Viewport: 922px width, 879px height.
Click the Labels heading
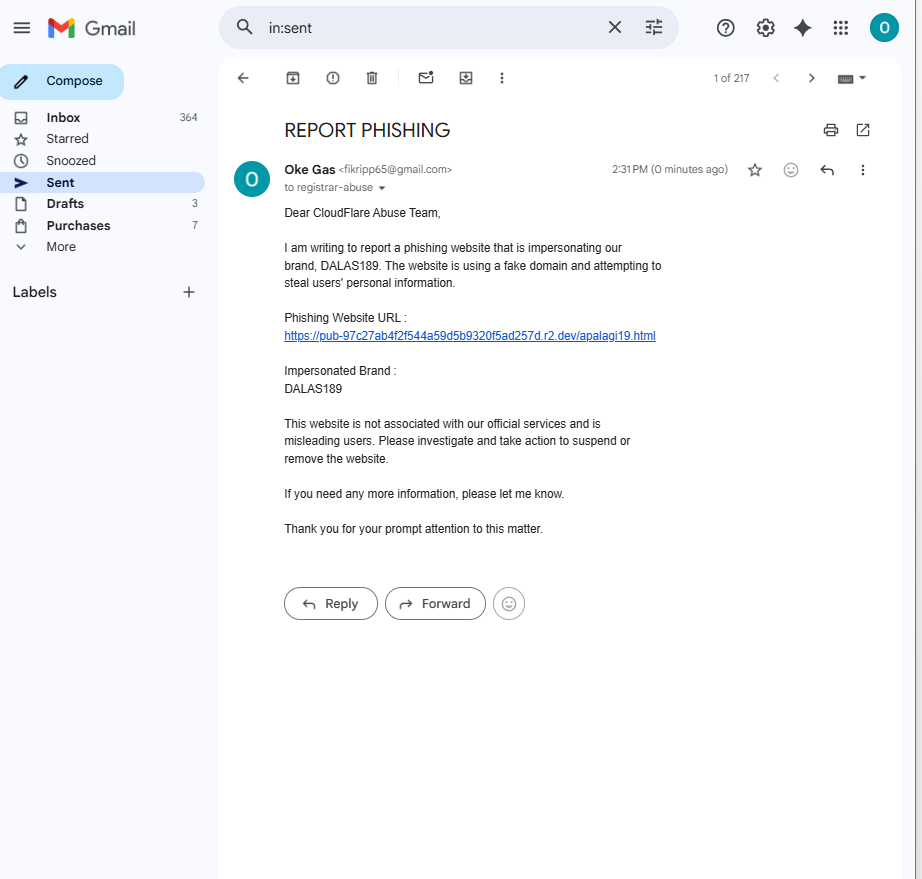tap(35, 292)
